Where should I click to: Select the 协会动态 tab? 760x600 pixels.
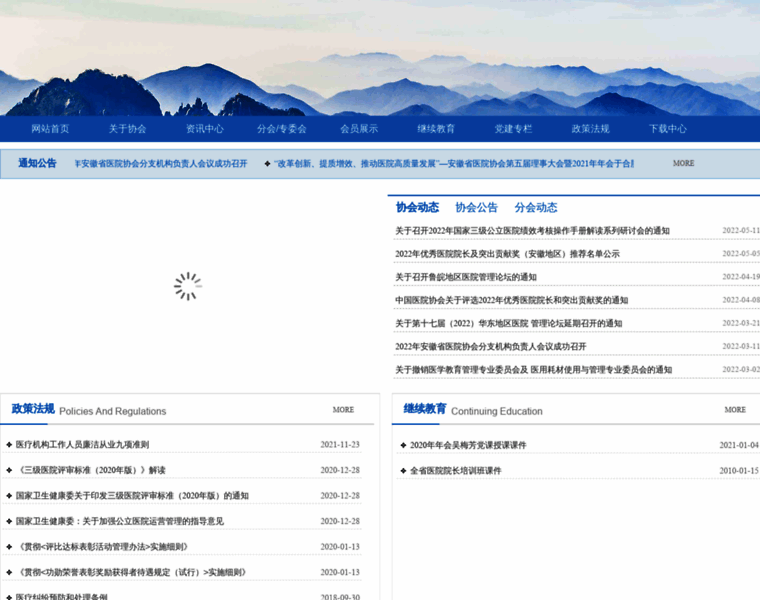click(x=417, y=208)
